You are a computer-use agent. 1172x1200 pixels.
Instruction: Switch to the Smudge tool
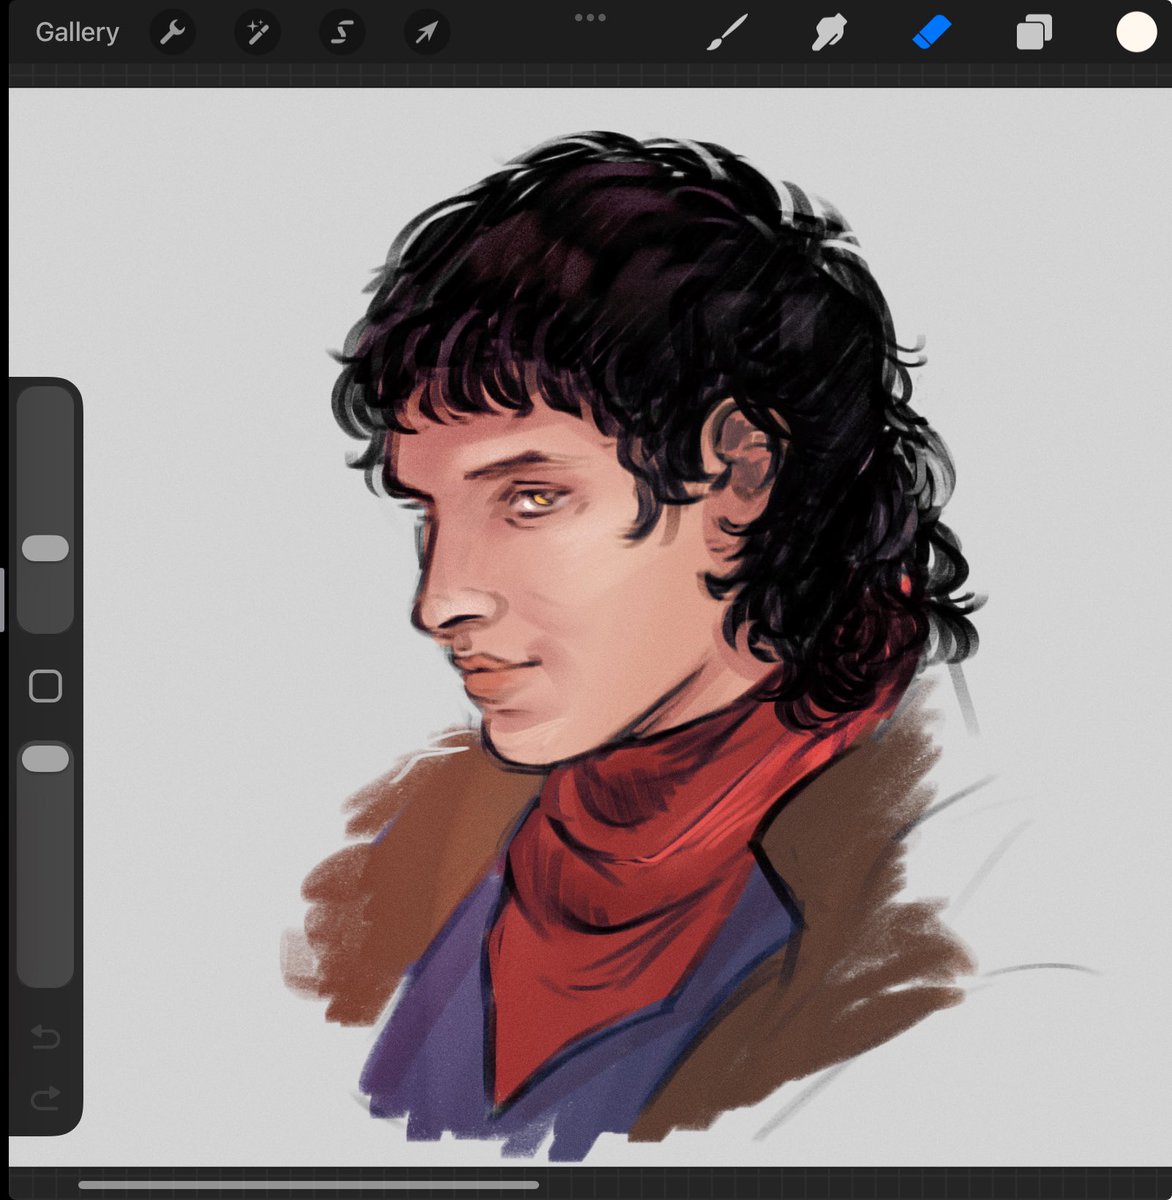830,31
